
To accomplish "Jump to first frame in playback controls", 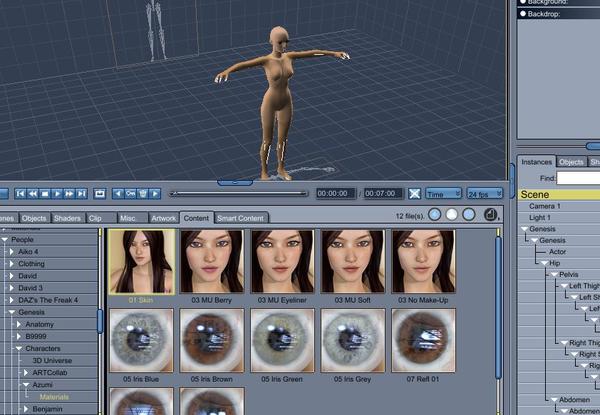I will coord(20,194).
